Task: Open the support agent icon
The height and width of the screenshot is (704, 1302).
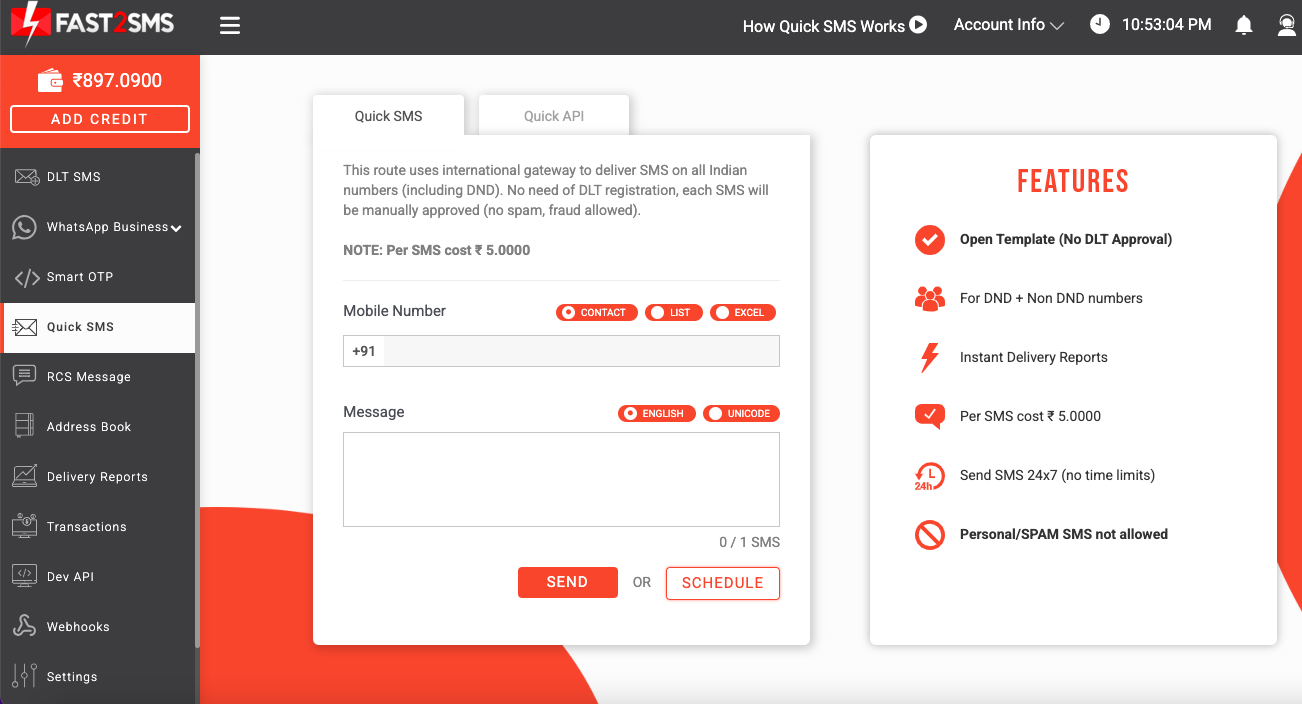Action: coord(1287,26)
